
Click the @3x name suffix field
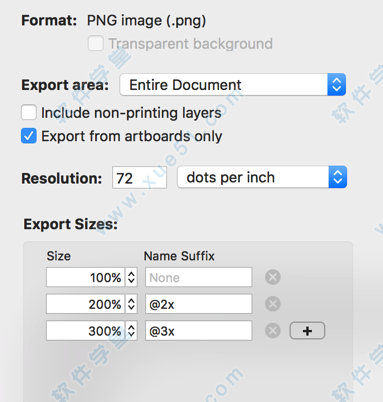point(199,331)
